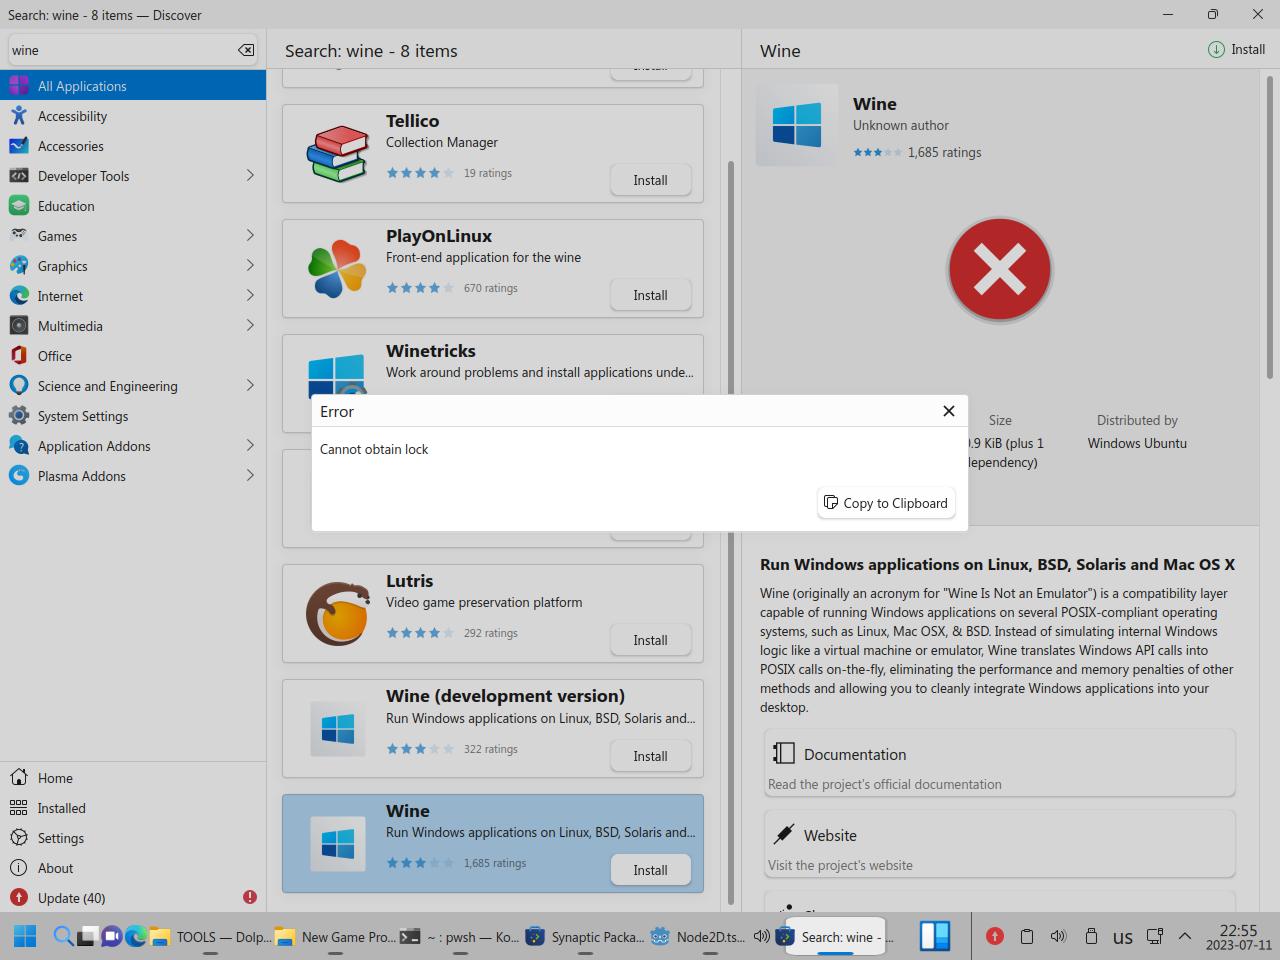
Task: Open Discover Settings page
Action: tap(133, 838)
